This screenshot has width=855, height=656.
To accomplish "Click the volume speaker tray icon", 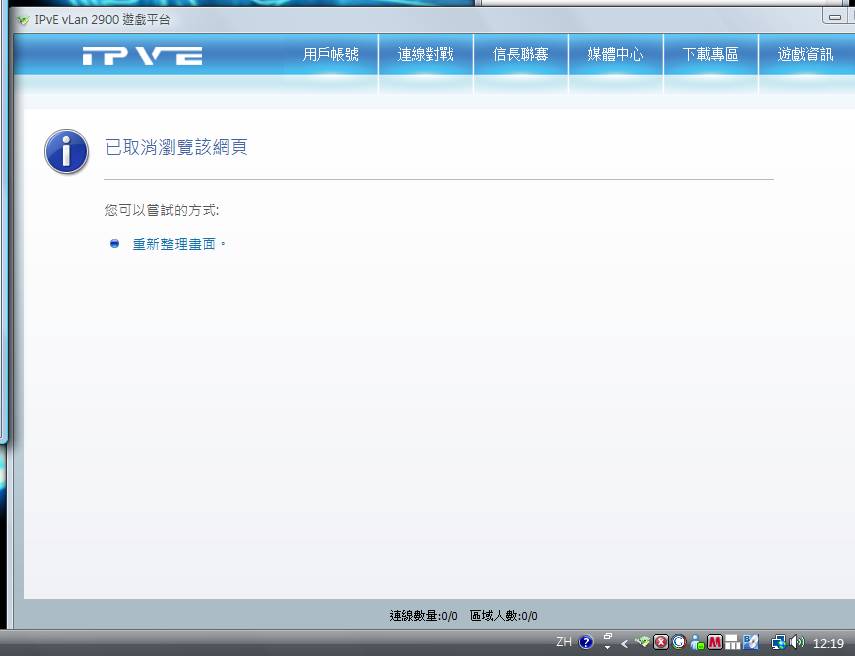I will click(x=797, y=642).
